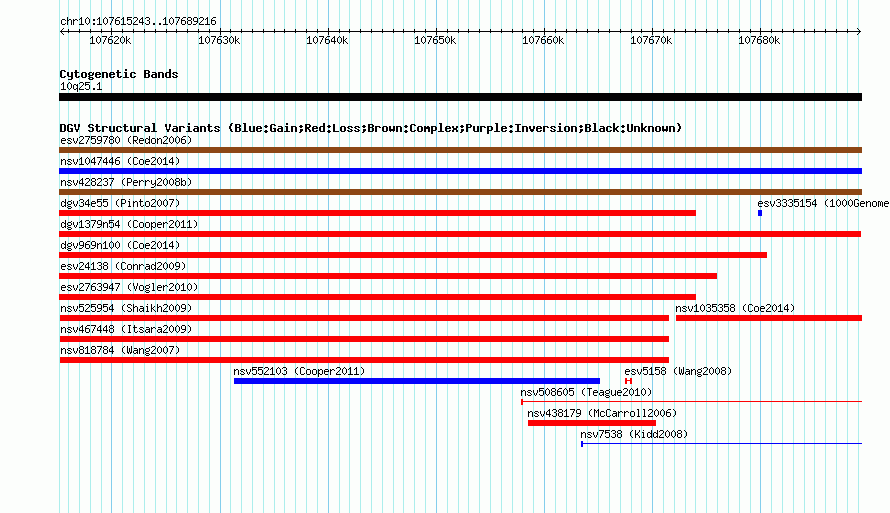Click the 10q25.1 band label
Screen dimensions: 890x513
(81, 86)
